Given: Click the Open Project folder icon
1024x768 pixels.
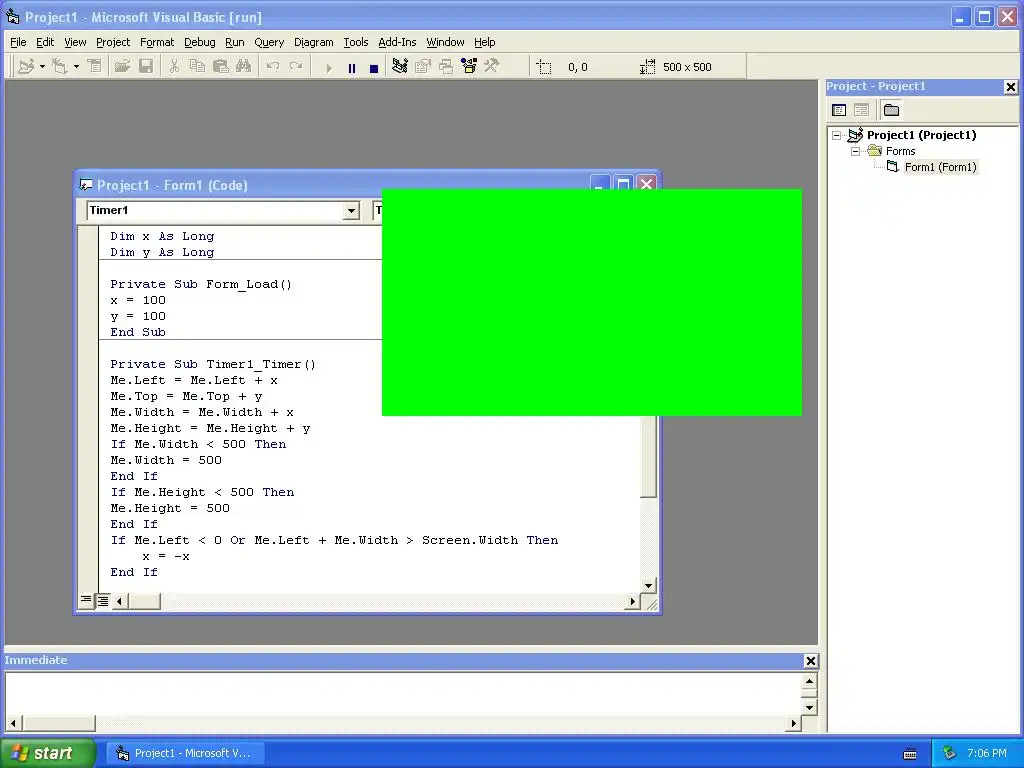Looking at the screenshot, I should coord(122,67).
